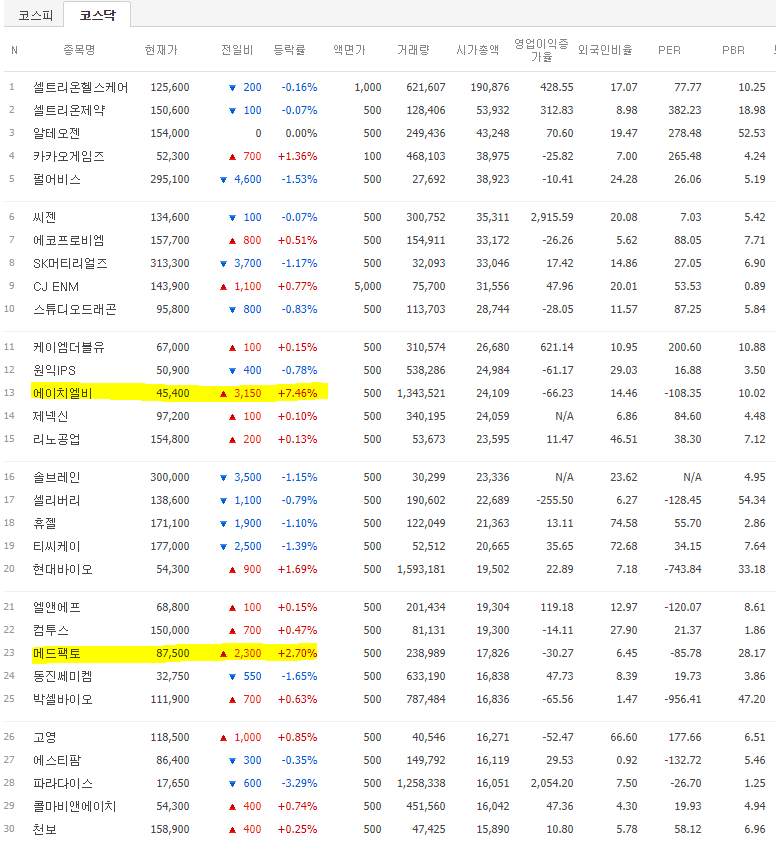The width and height of the screenshot is (776, 843).
Task: Open stock 카카오게임즈
Action: 69,156
